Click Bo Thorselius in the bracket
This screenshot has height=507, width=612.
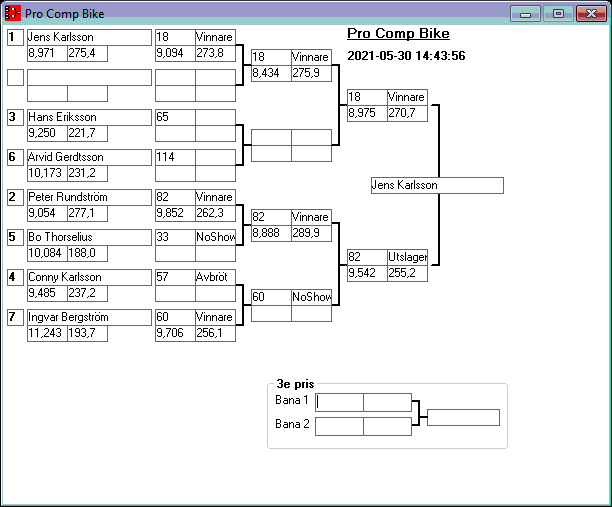88,237
